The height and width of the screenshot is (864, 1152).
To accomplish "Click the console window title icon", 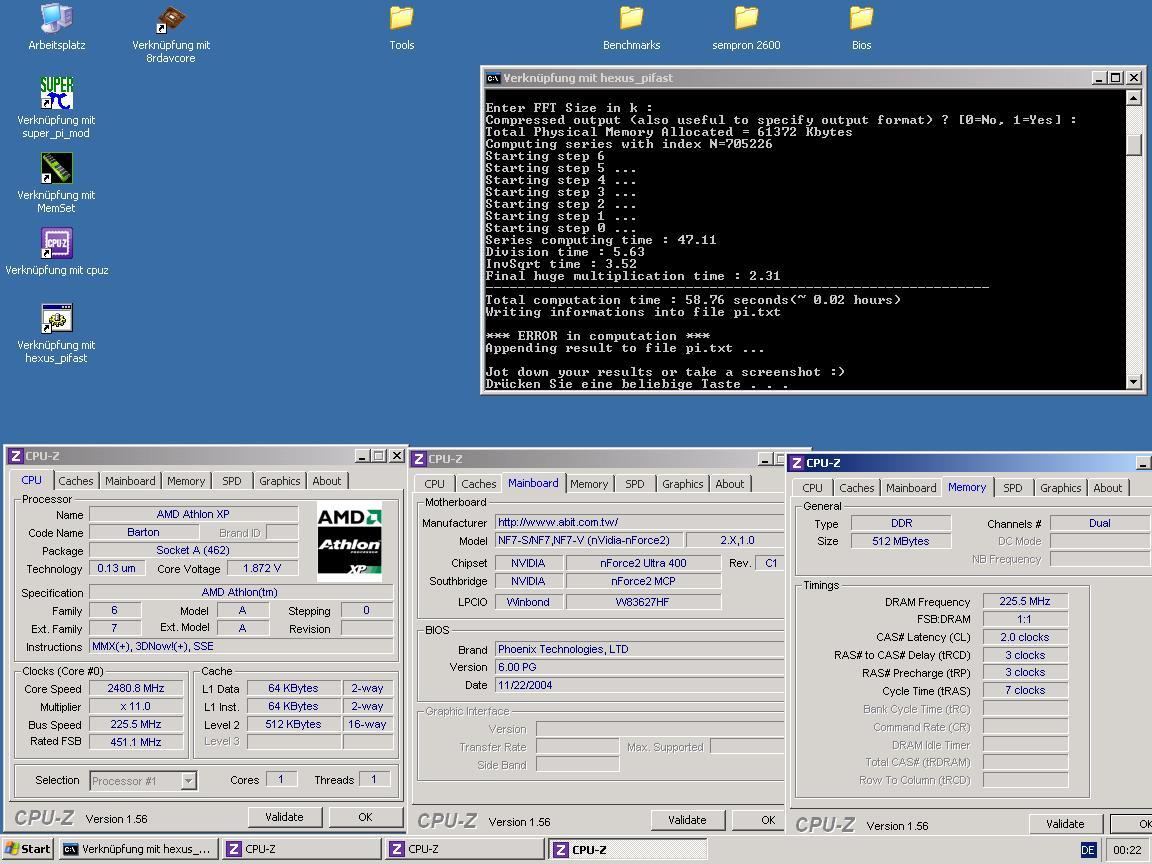I will (x=493, y=78).
